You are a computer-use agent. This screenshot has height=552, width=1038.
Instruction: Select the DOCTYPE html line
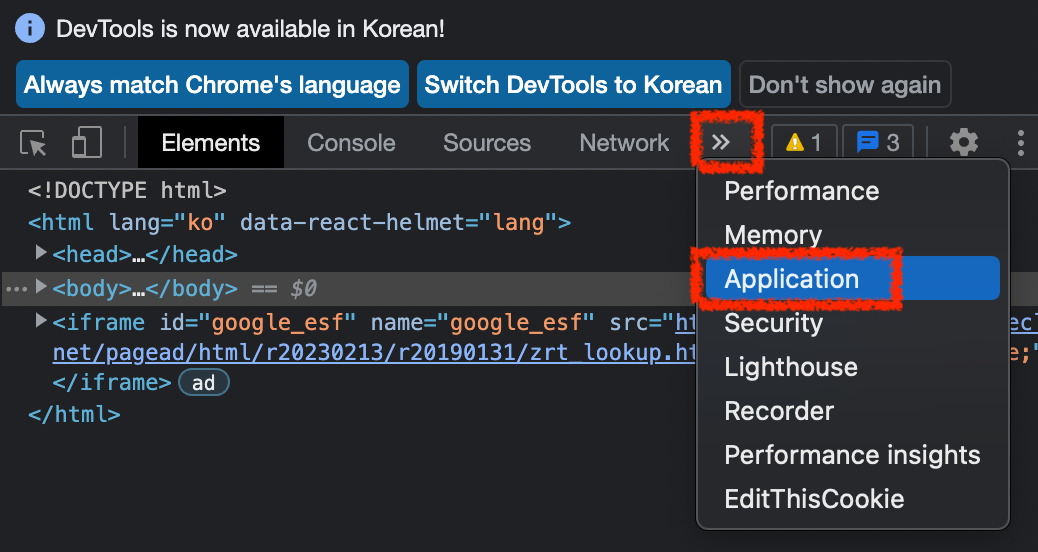tap(127, 191)
